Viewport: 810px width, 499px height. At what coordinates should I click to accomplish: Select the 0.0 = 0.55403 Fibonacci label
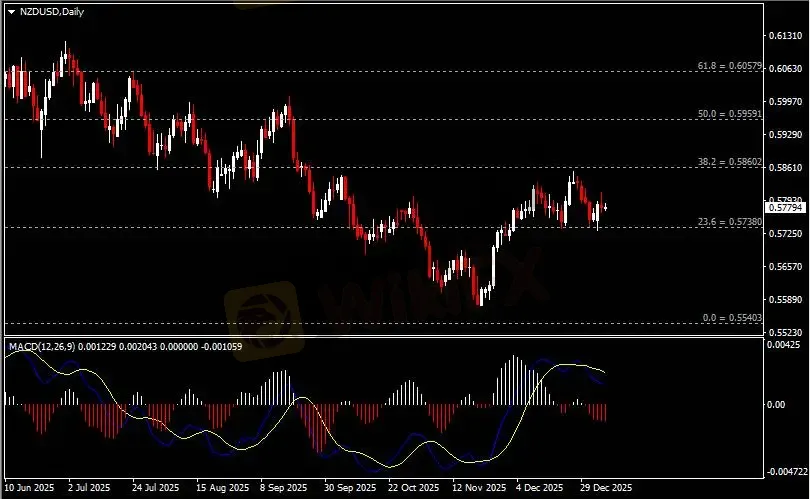tap(732, 318)
